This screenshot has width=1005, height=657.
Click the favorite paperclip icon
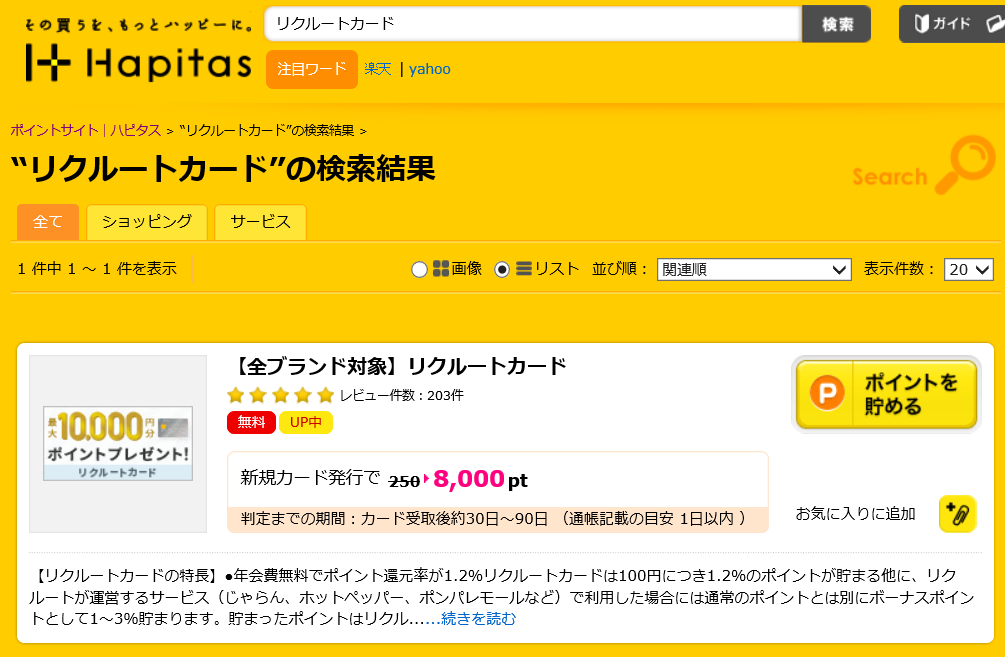pos(958,513)
